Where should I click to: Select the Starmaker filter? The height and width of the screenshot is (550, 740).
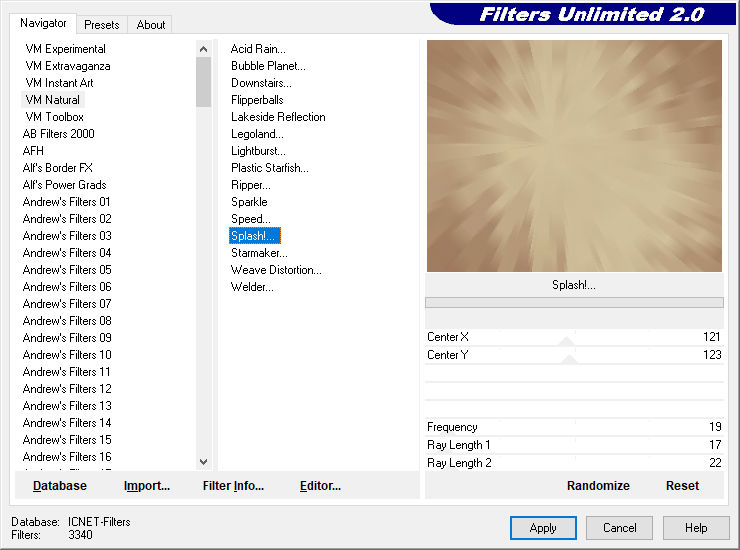(259, 253)
